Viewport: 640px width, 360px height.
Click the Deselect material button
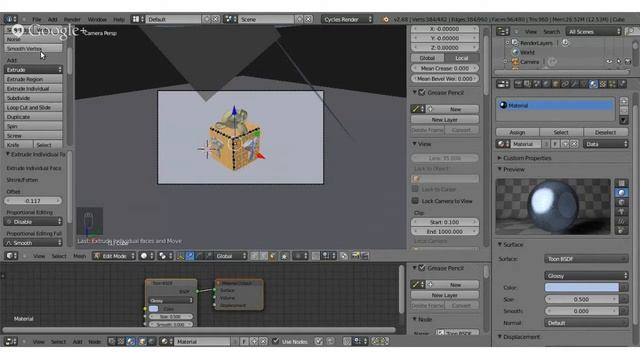605,132
